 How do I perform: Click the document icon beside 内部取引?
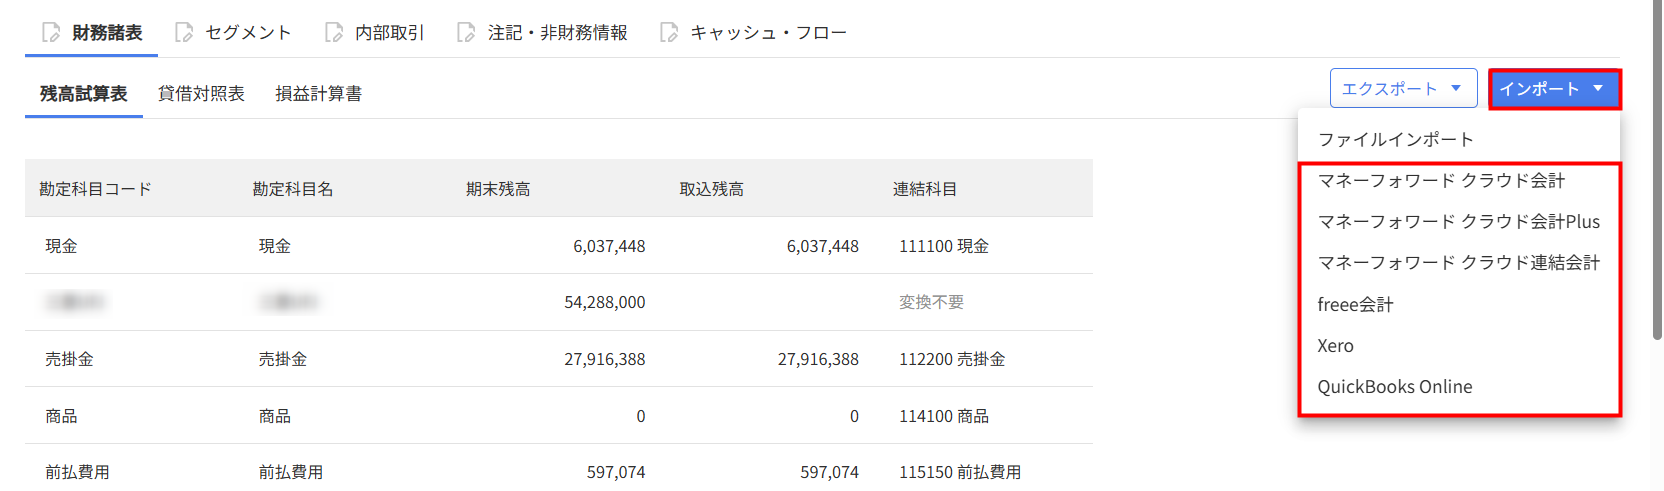(x=334, y=33)
